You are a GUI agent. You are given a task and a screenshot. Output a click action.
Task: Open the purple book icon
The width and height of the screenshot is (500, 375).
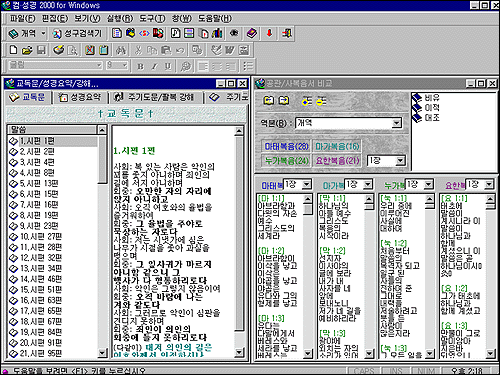point(252,33)
